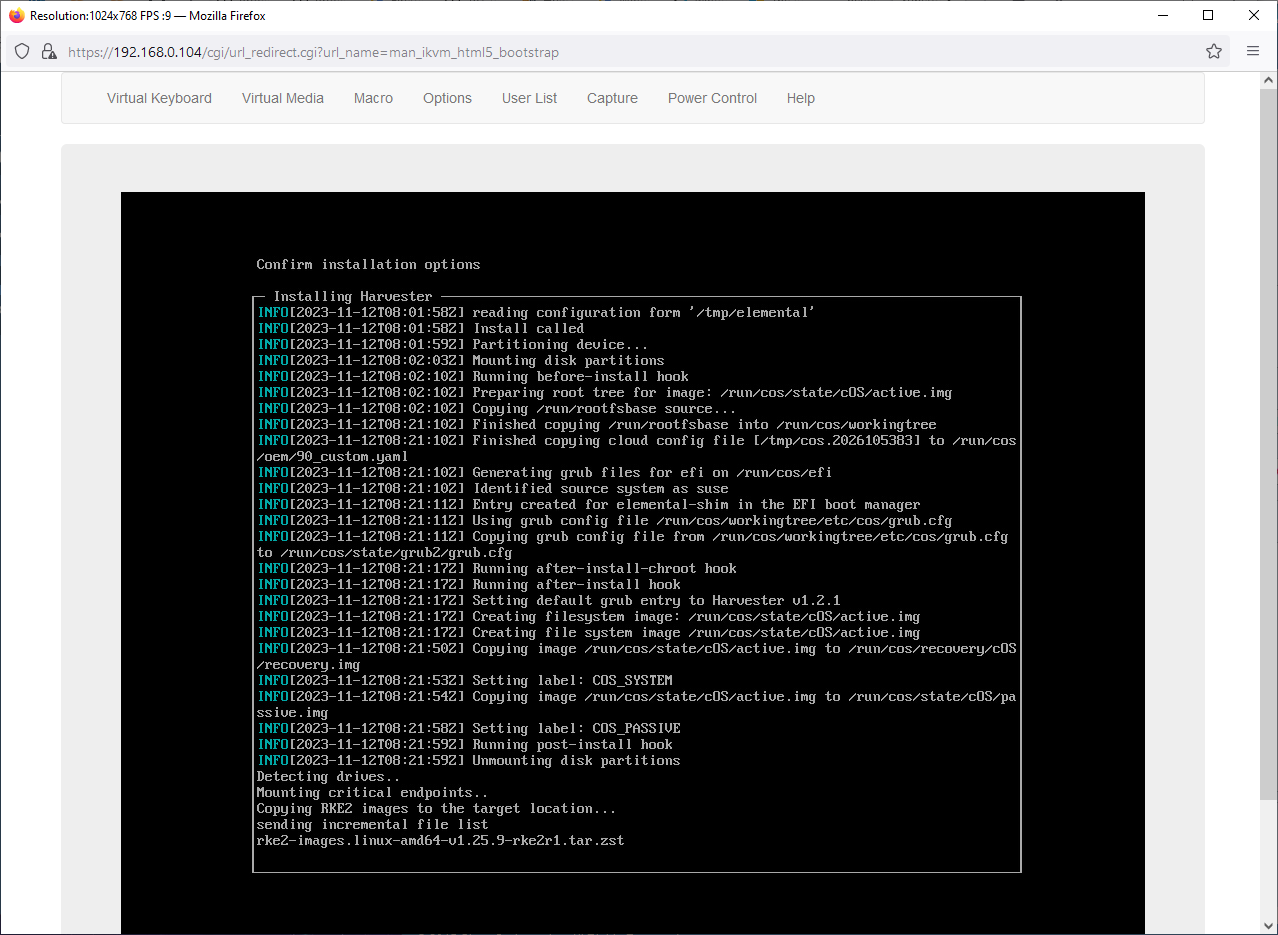
Task: Click the 'Running after-install-chroot hook' log line
Action: [x=497, y=569]
